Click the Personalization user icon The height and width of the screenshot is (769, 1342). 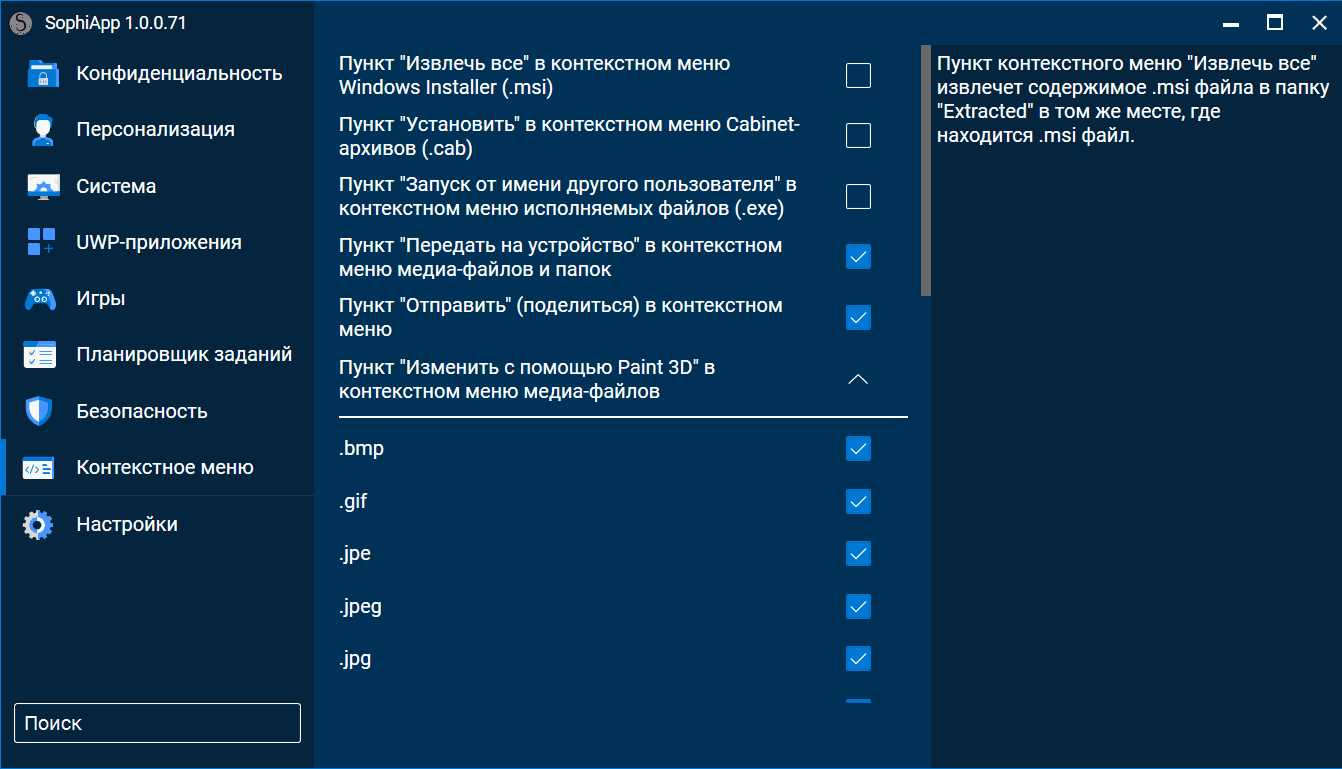point(40,130)
